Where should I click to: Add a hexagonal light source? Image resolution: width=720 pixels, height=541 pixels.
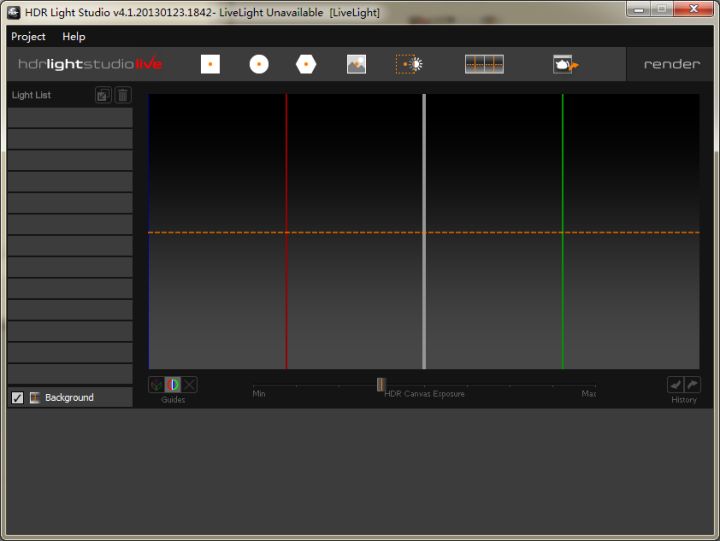click(x=306, y=64)
